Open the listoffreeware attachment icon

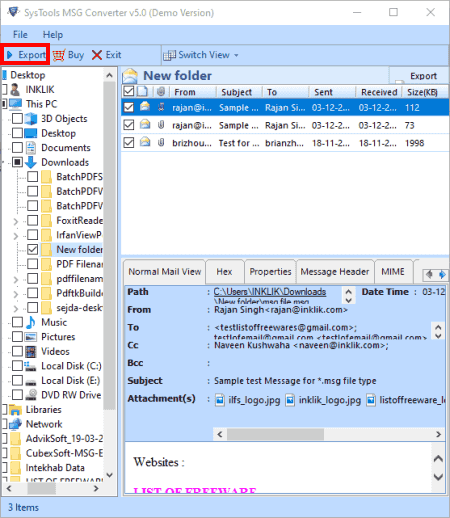pos(371,400)
